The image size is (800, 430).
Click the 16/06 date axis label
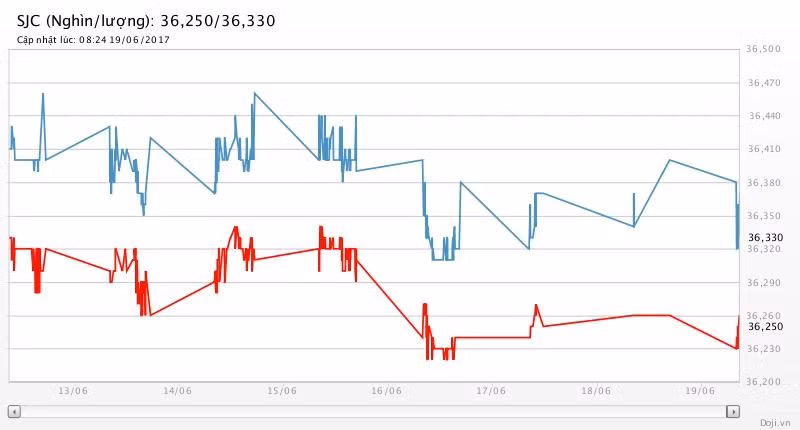[x=386, y=391]
